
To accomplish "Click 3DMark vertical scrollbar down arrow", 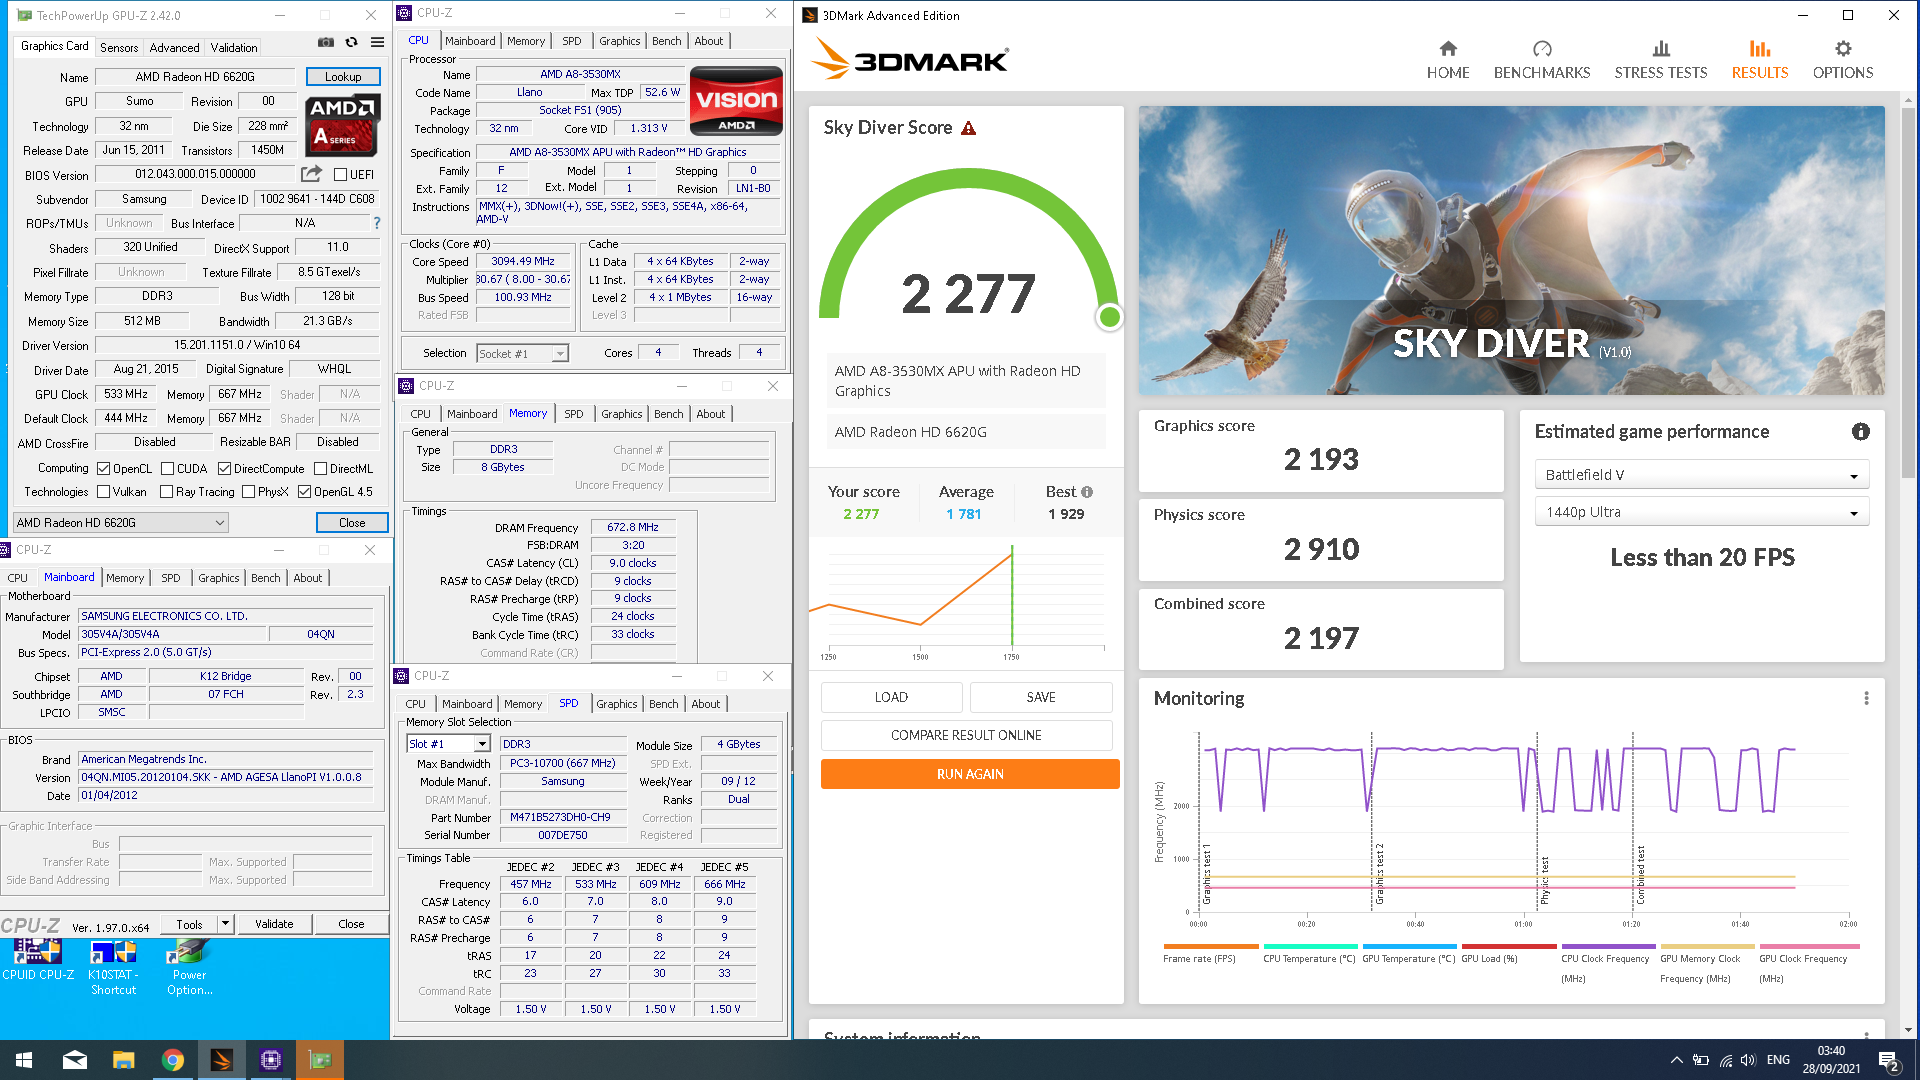I will (1909, 1029).
